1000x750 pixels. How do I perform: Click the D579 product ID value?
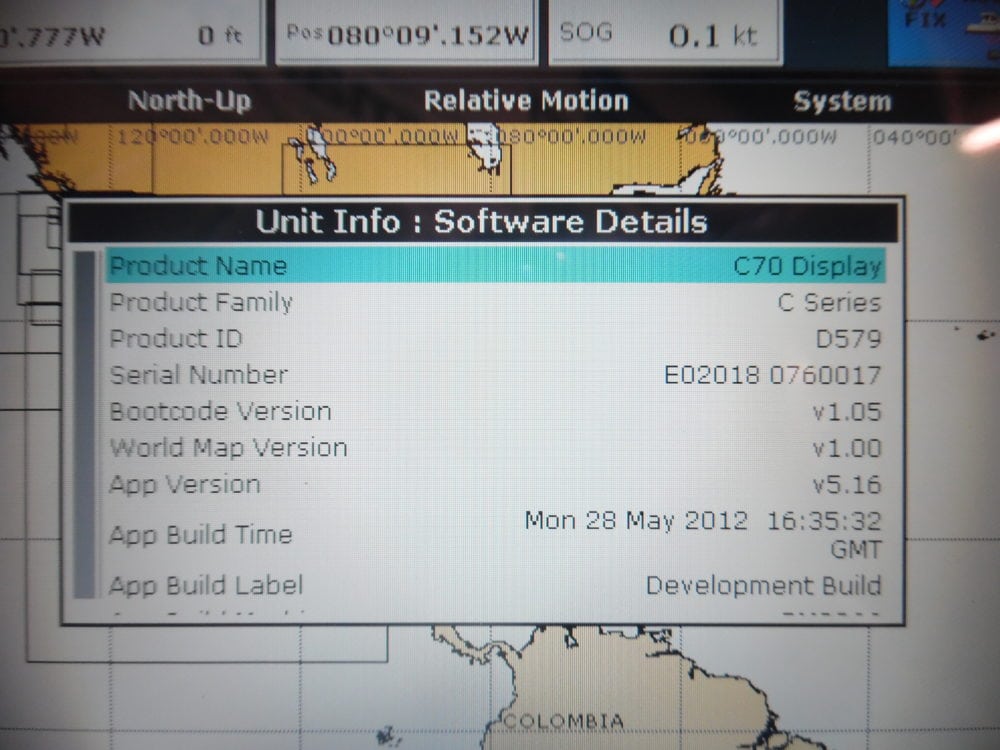click(x=848, y=339)
